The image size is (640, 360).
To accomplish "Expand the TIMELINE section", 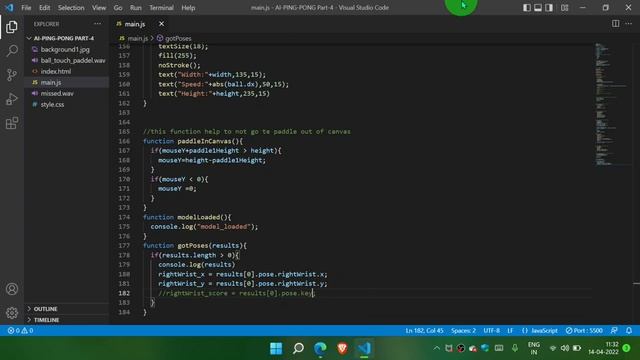I will pyautogui.click(x=46, y=320).
